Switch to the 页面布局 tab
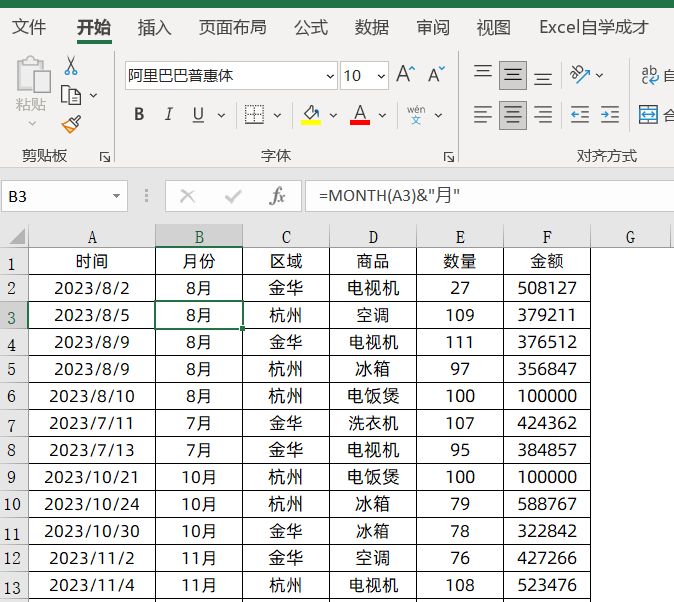 click(x=233, y=27)
